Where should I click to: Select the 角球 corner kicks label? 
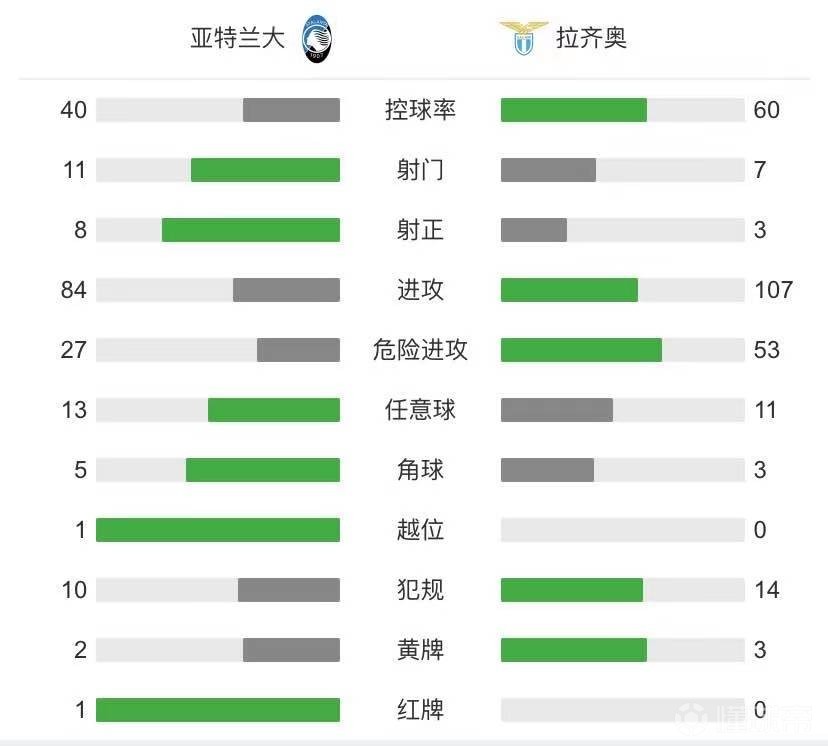pyautogui.click(x=420, y=470)
